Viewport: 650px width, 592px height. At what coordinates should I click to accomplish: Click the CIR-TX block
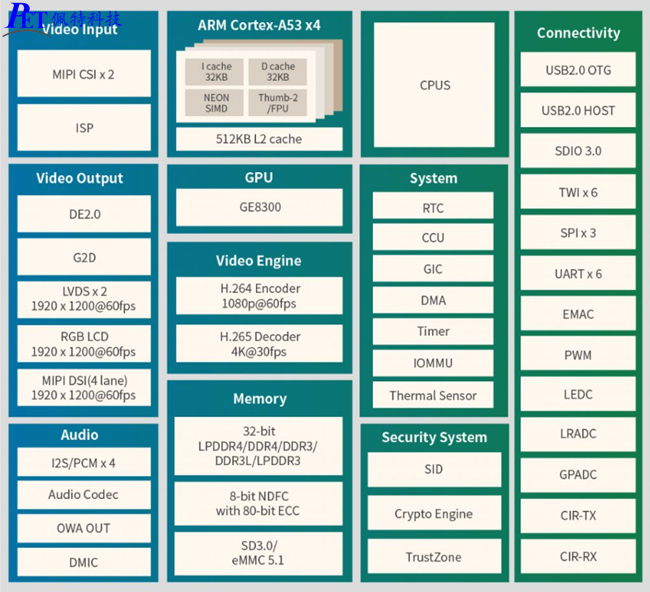[x=578, y=516]
